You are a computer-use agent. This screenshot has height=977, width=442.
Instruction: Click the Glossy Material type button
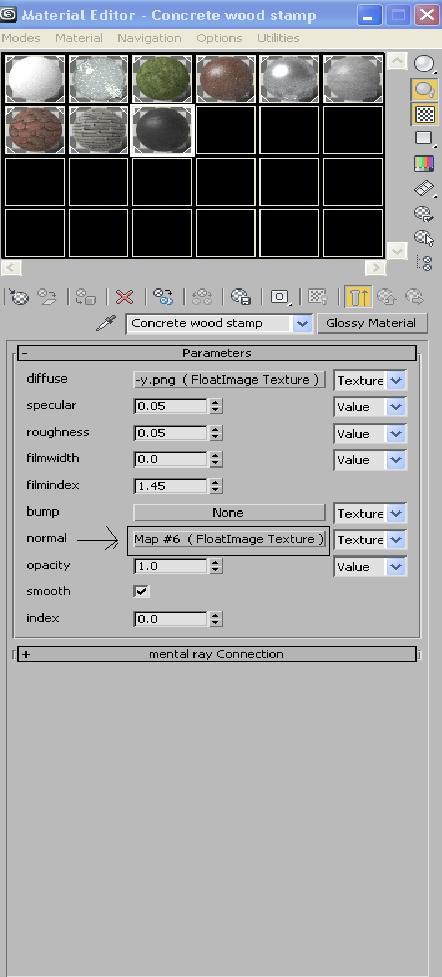371,323
